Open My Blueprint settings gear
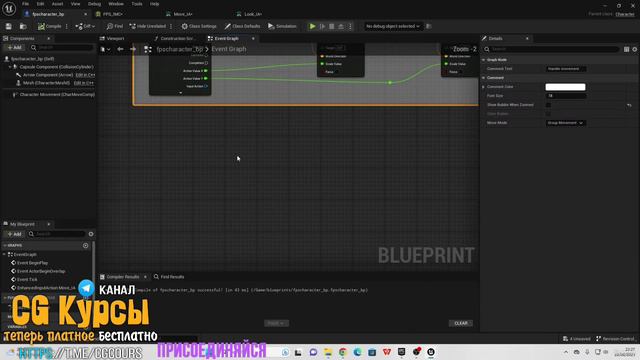 coord(91,234)
